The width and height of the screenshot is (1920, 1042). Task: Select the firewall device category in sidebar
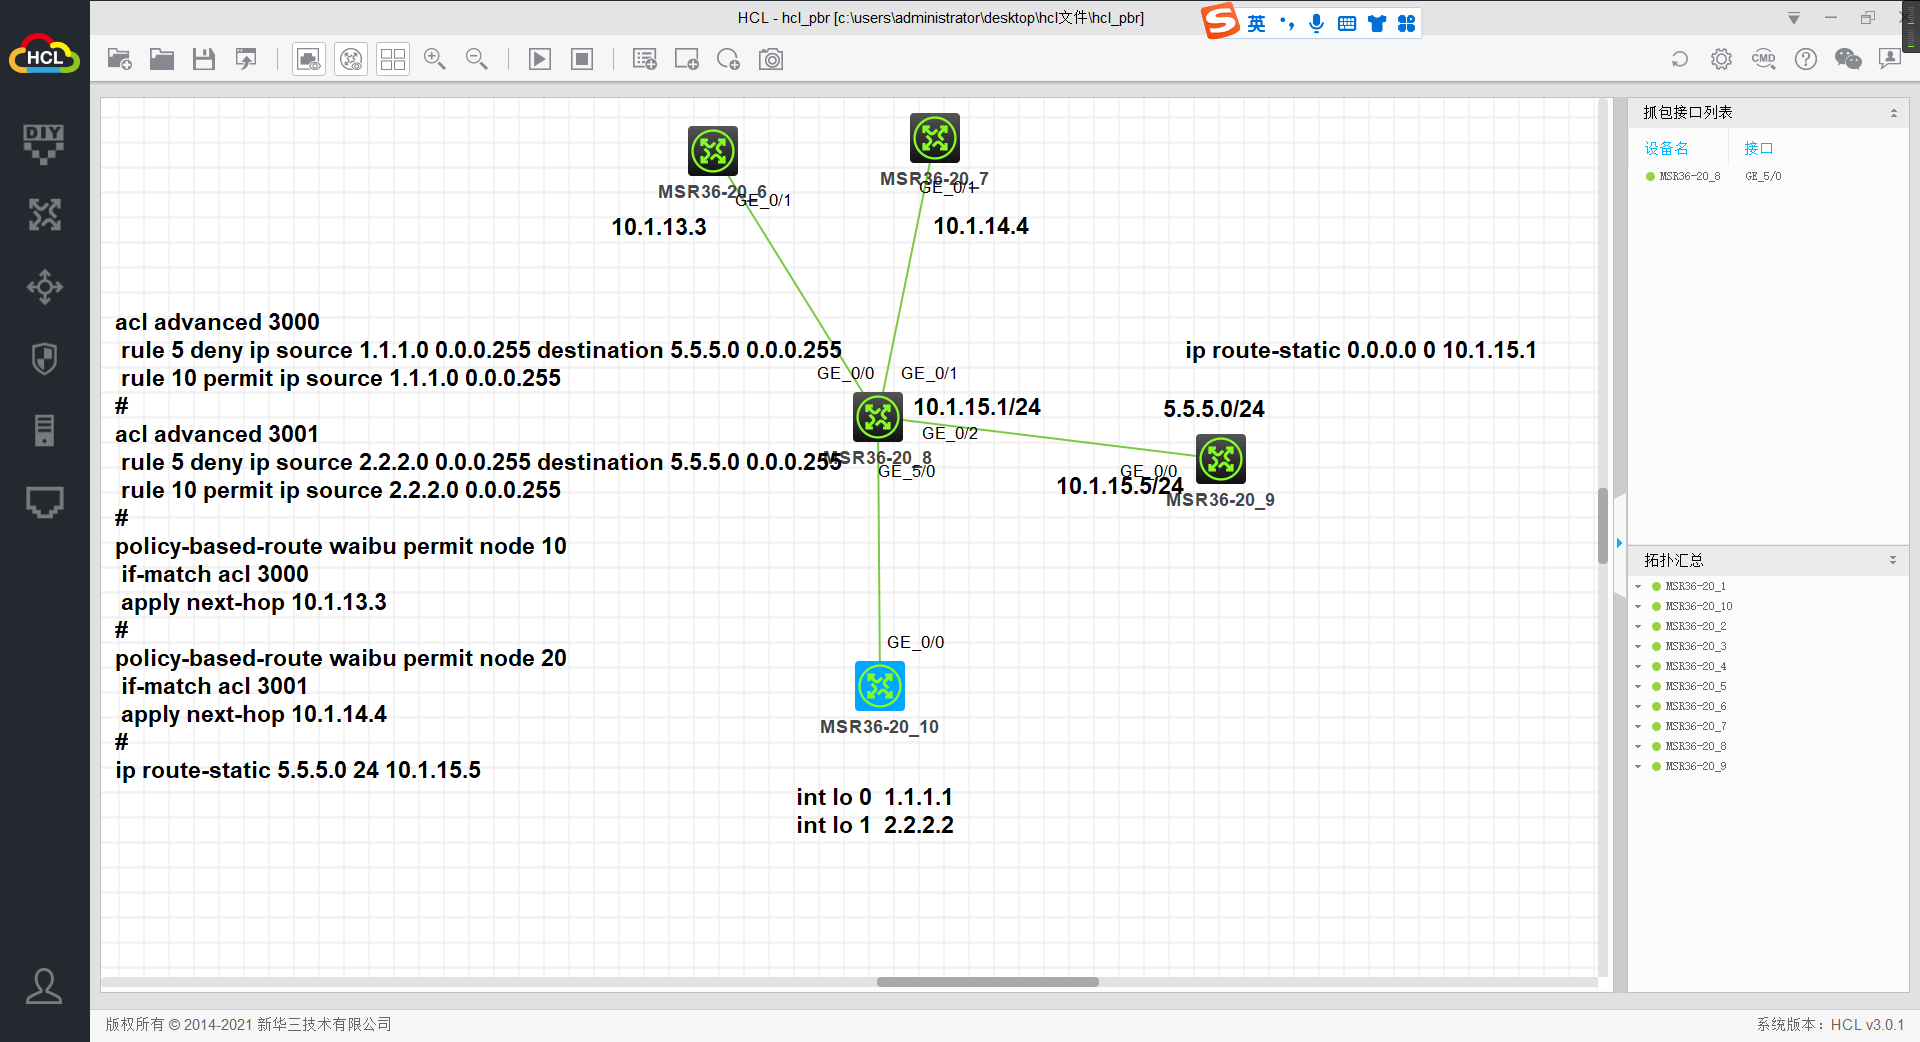coord(44,359)
